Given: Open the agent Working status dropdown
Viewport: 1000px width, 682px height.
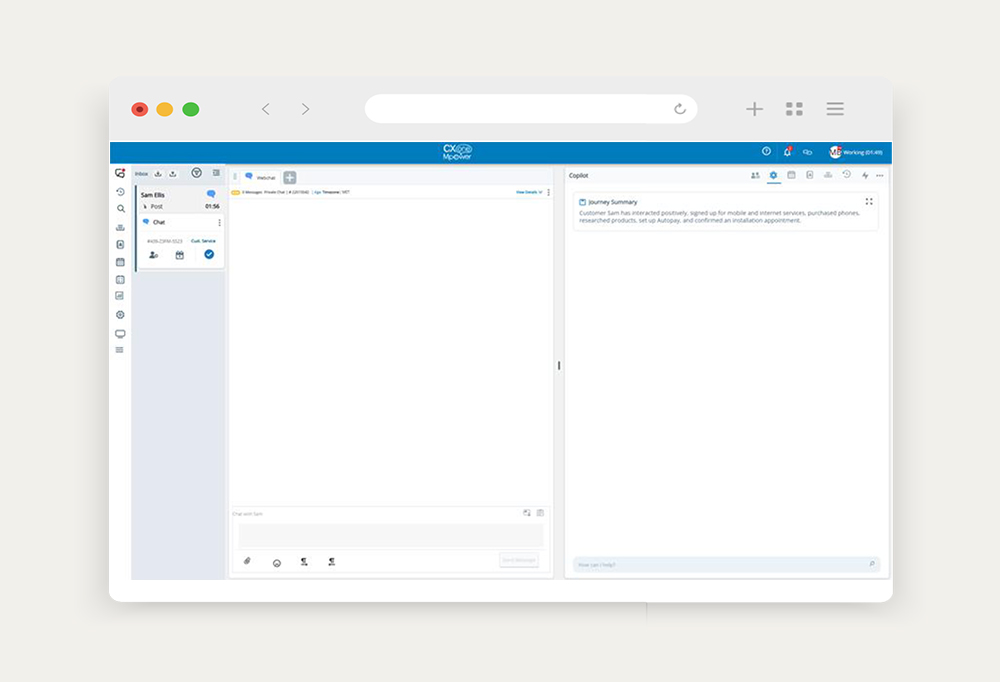Looking at the screenshot, I should pyautogui.click(x=860, y=152).
